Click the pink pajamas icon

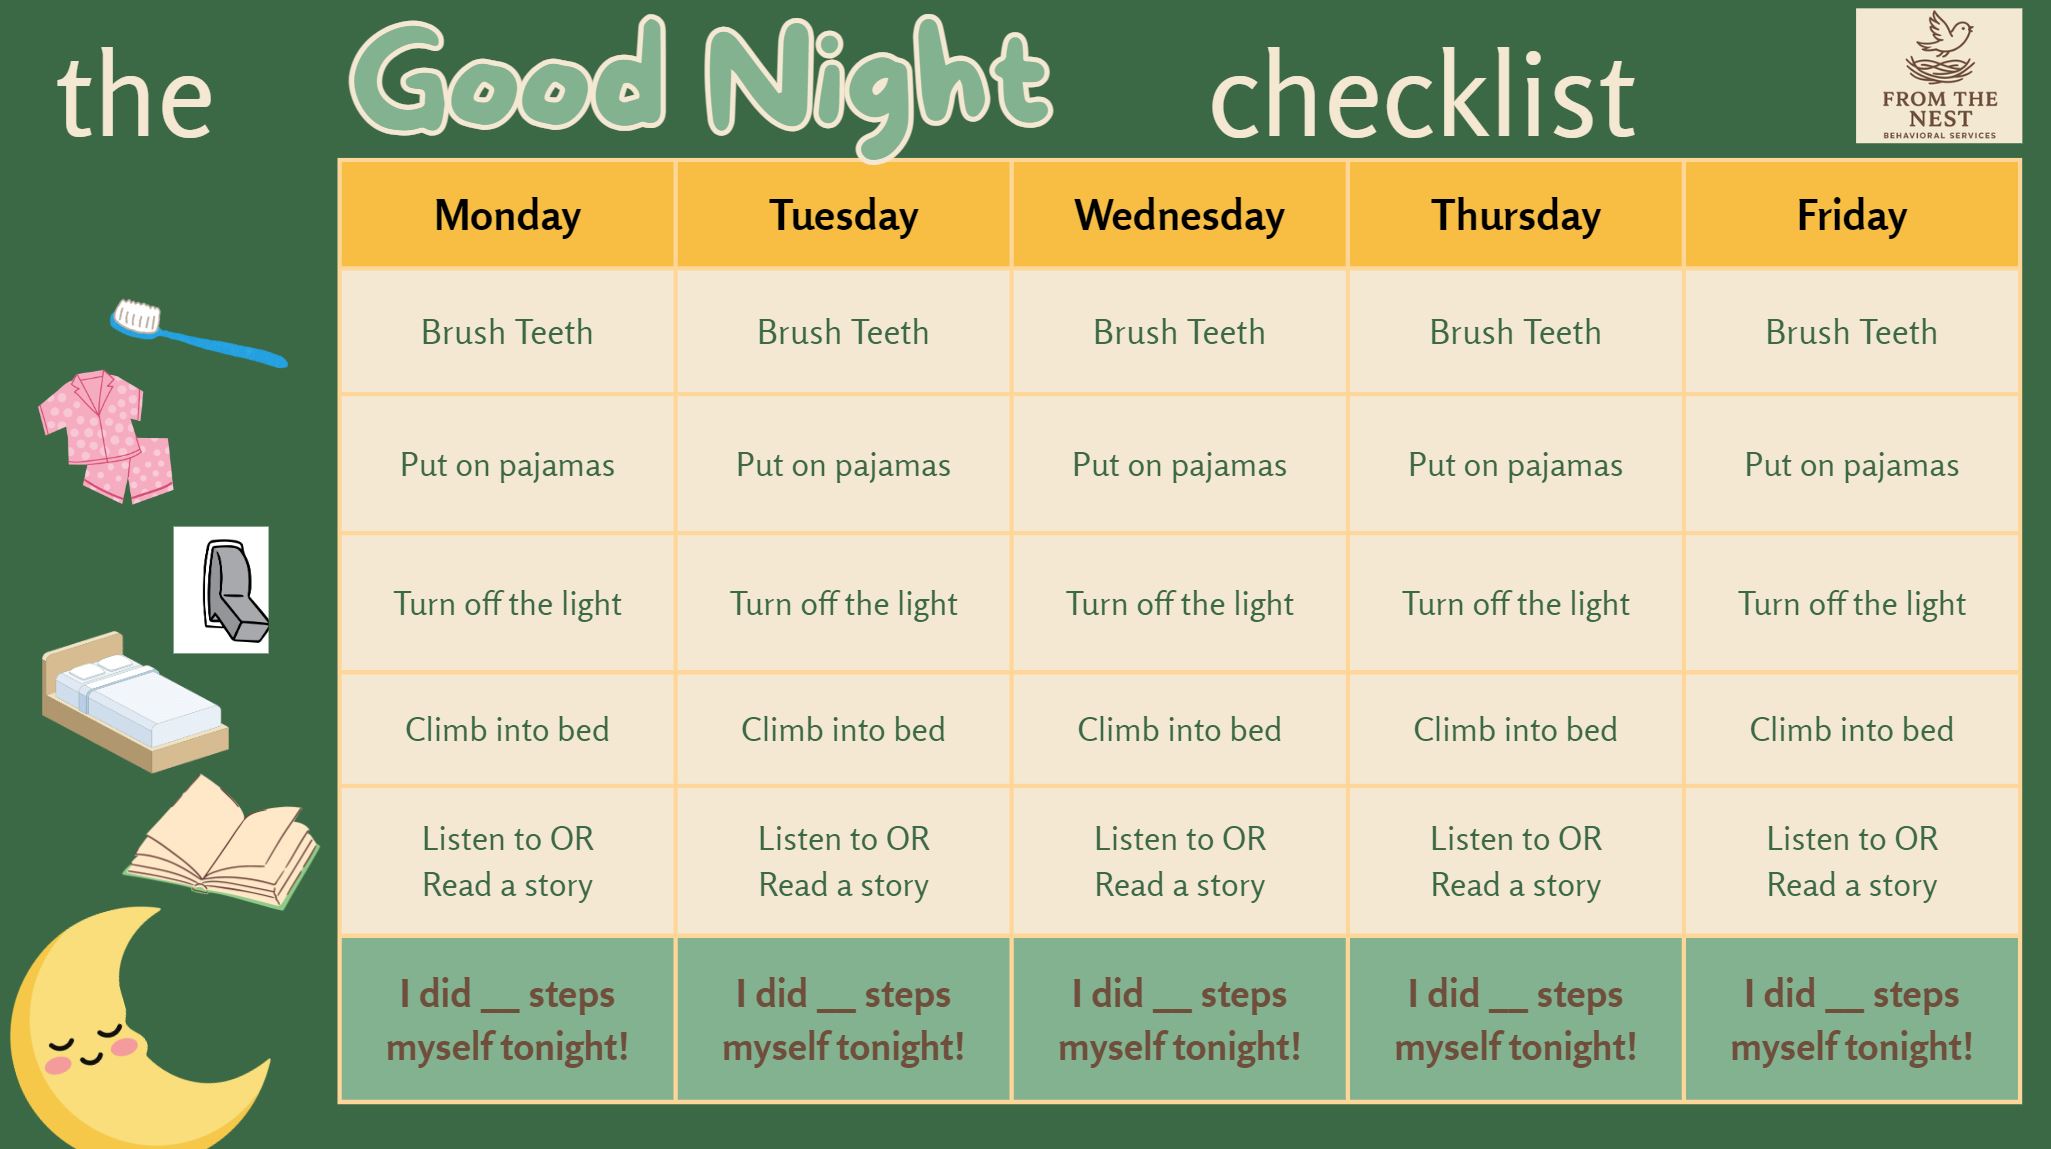107,434
